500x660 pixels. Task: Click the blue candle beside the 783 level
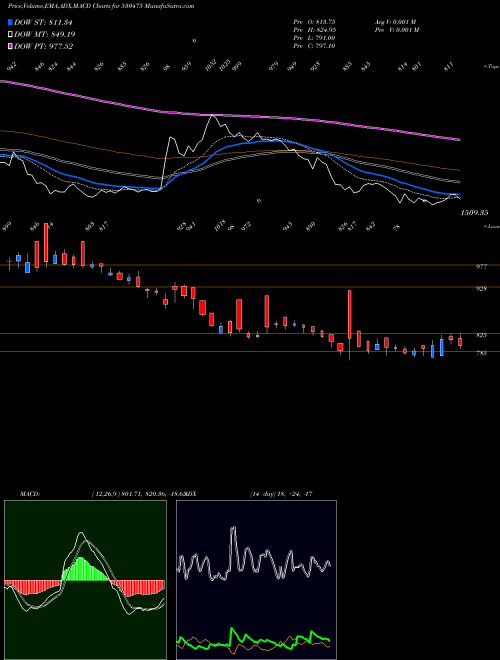(441, 348)
